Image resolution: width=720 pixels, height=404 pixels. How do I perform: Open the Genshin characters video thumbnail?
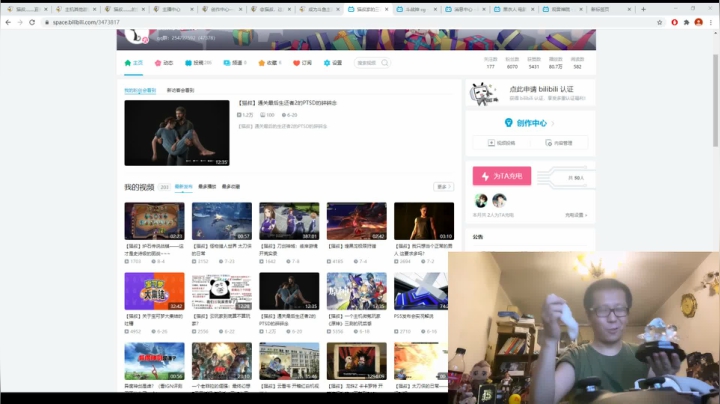pos(357,291)
